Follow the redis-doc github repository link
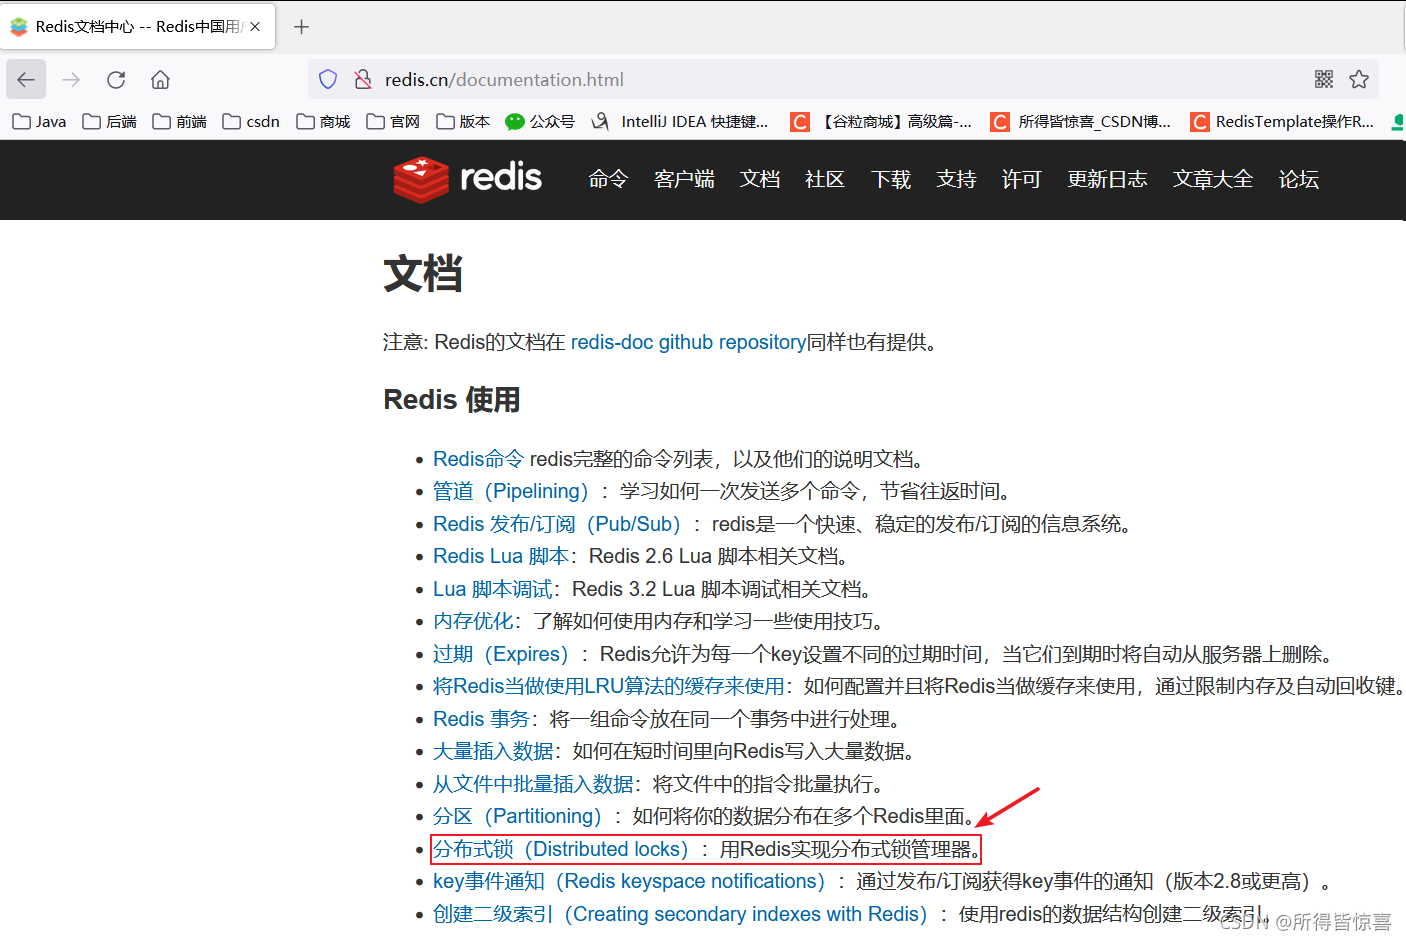The image size is (1406, 940). point(688,342)
